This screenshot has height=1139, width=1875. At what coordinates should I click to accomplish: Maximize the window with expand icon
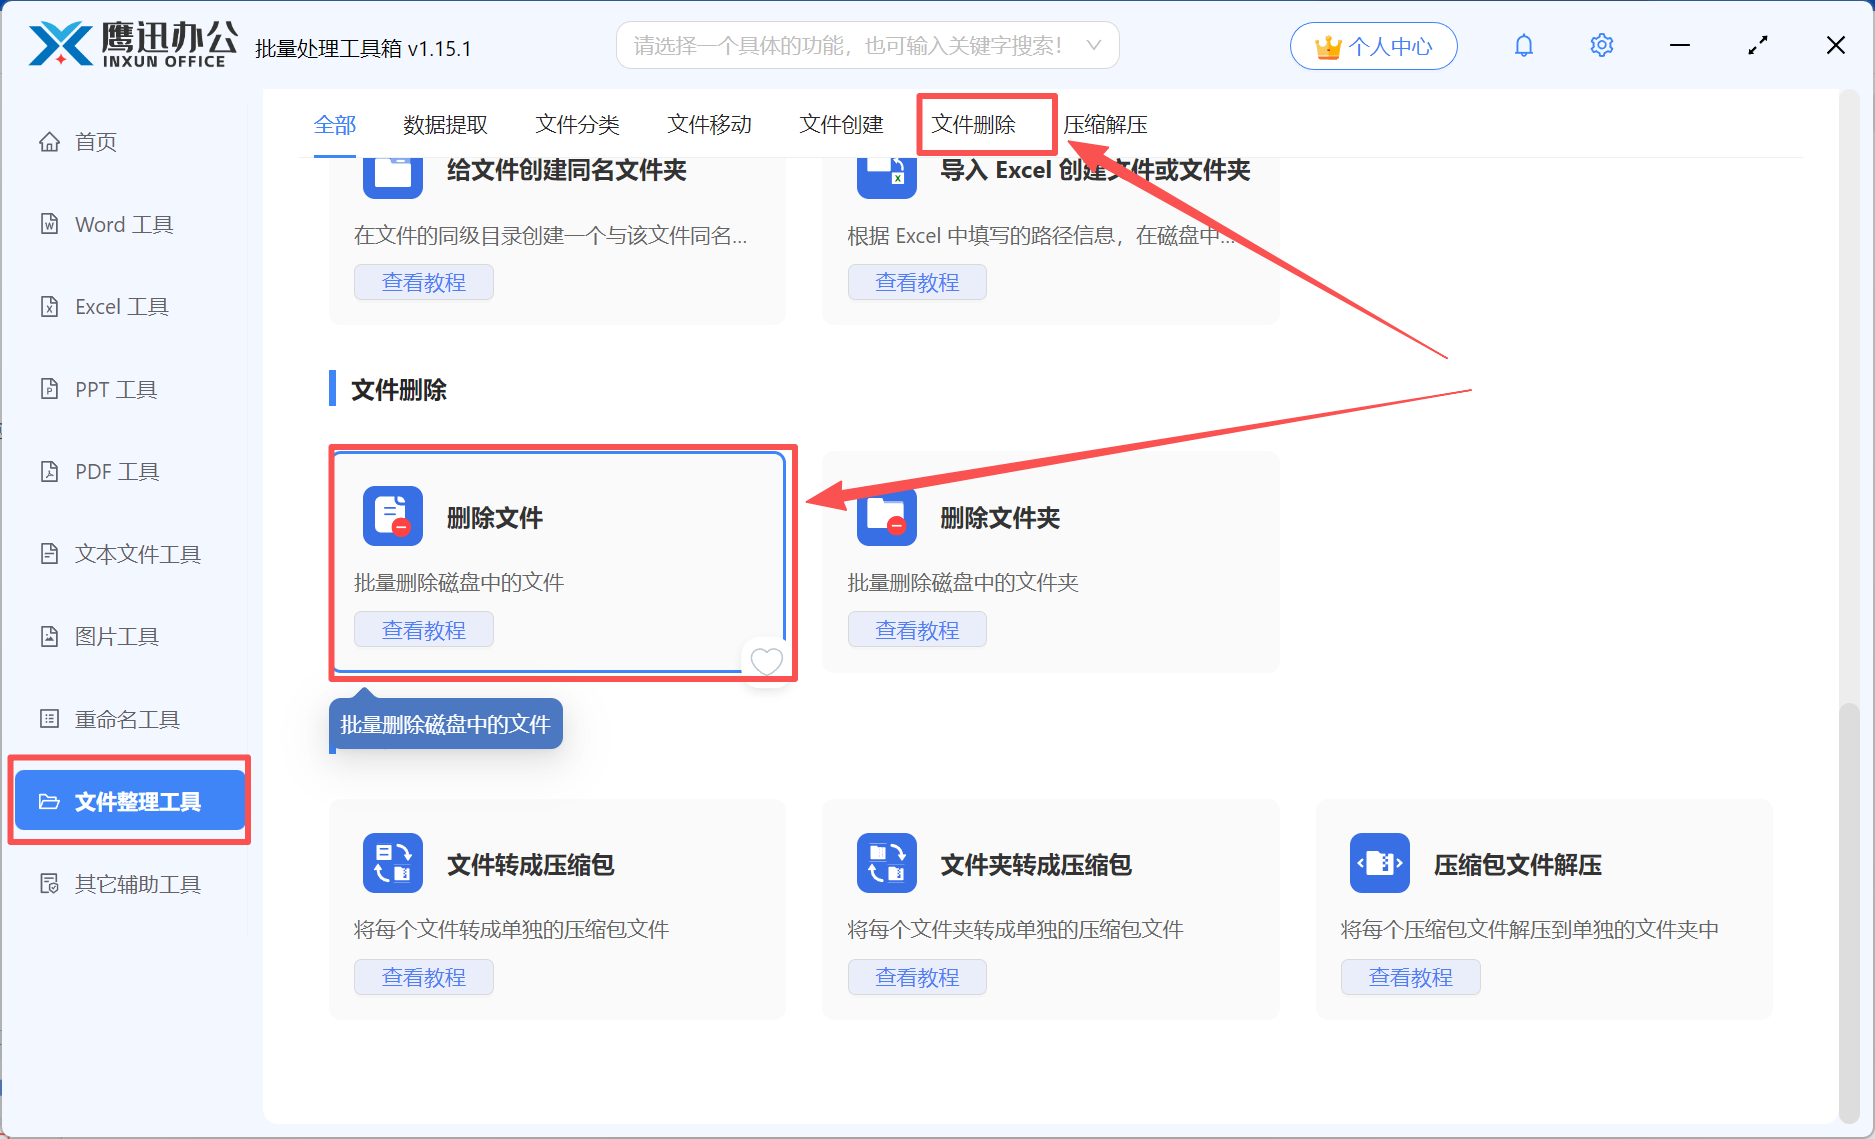[x=1758, y=46]
